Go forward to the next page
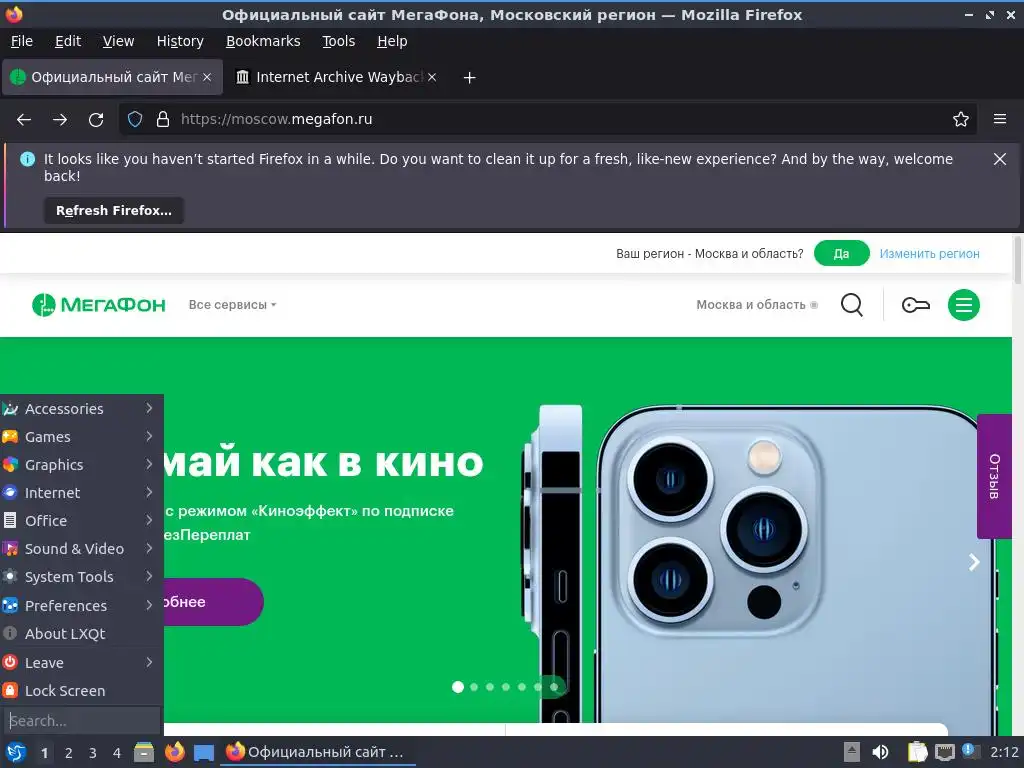The height and width of the screenshot is (768, 1024). pyautogui.click(x=60, y=120)
